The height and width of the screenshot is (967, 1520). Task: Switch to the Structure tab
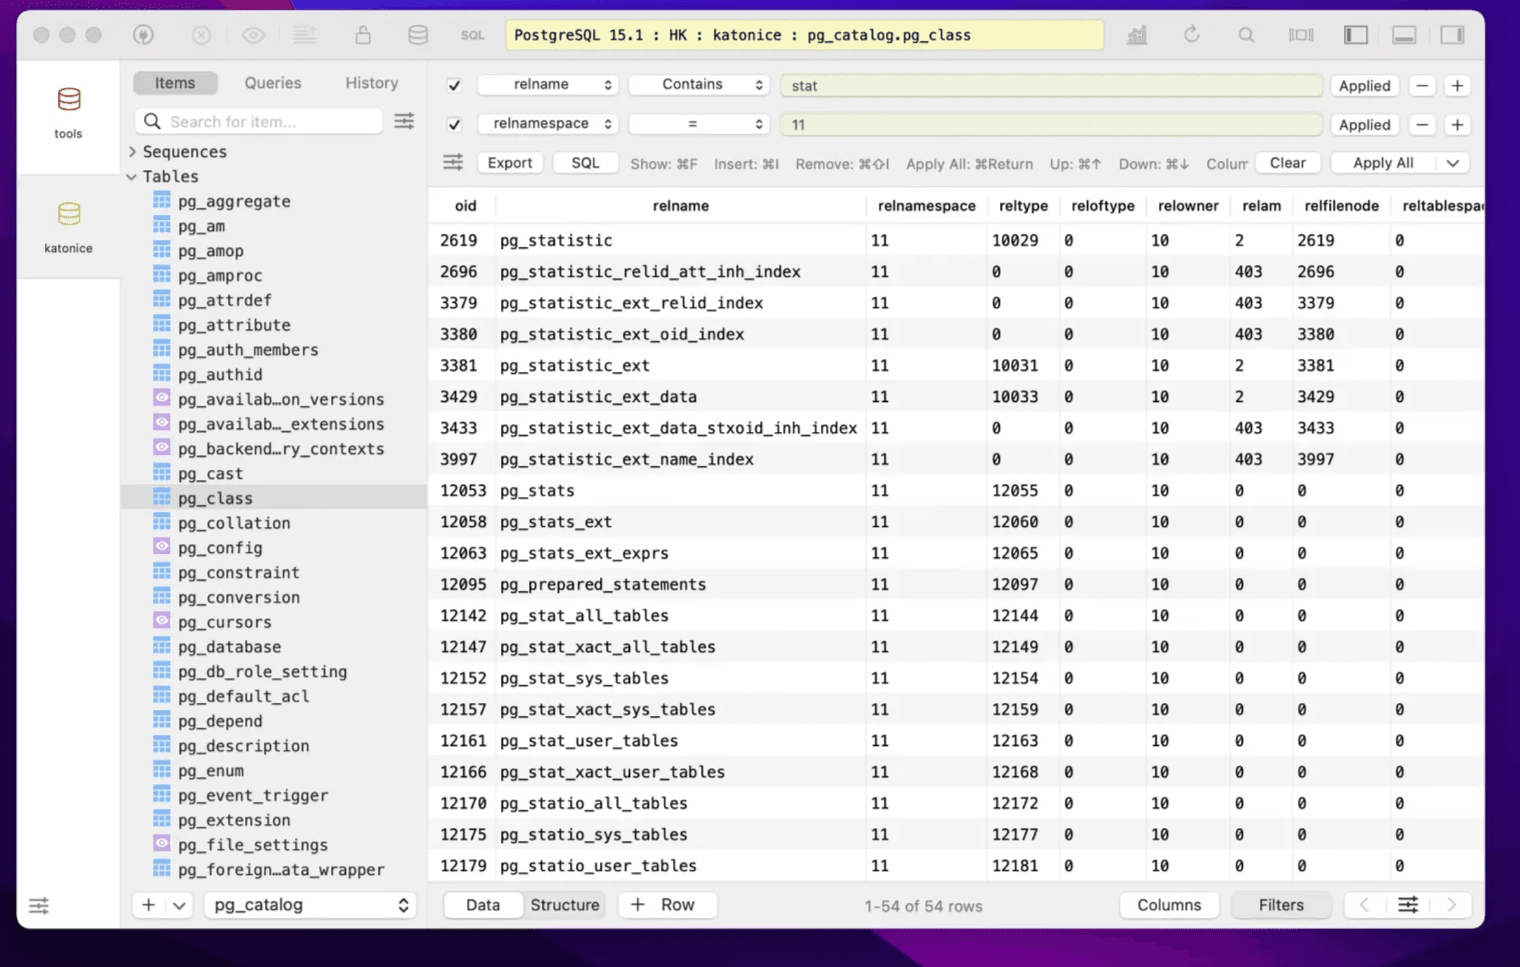pyautogui.click(x=564, y=904)
